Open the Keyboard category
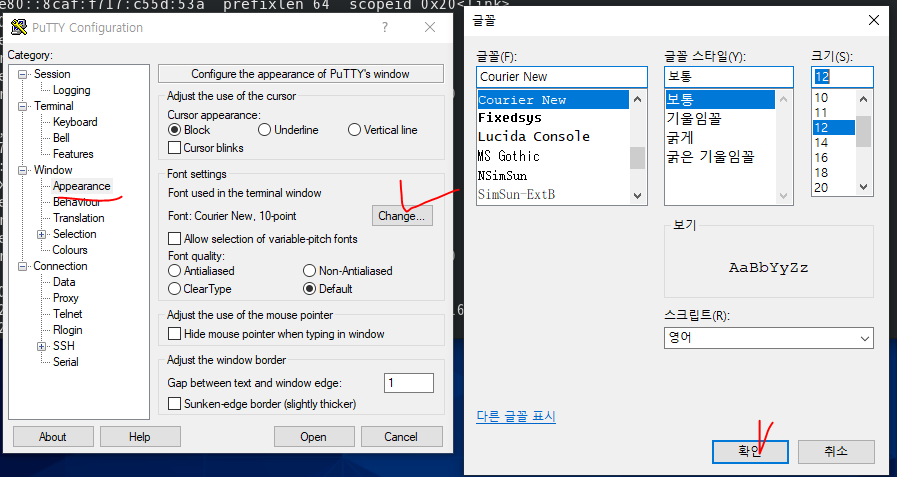The image size is (897, 477). (x=75, y=122)
